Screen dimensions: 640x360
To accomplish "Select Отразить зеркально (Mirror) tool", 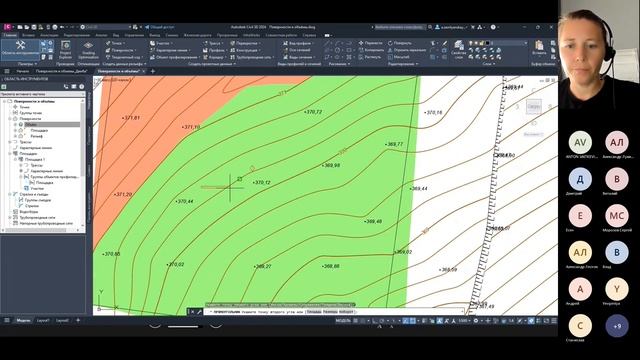I will pyautogui.click(x=407, y=50).
